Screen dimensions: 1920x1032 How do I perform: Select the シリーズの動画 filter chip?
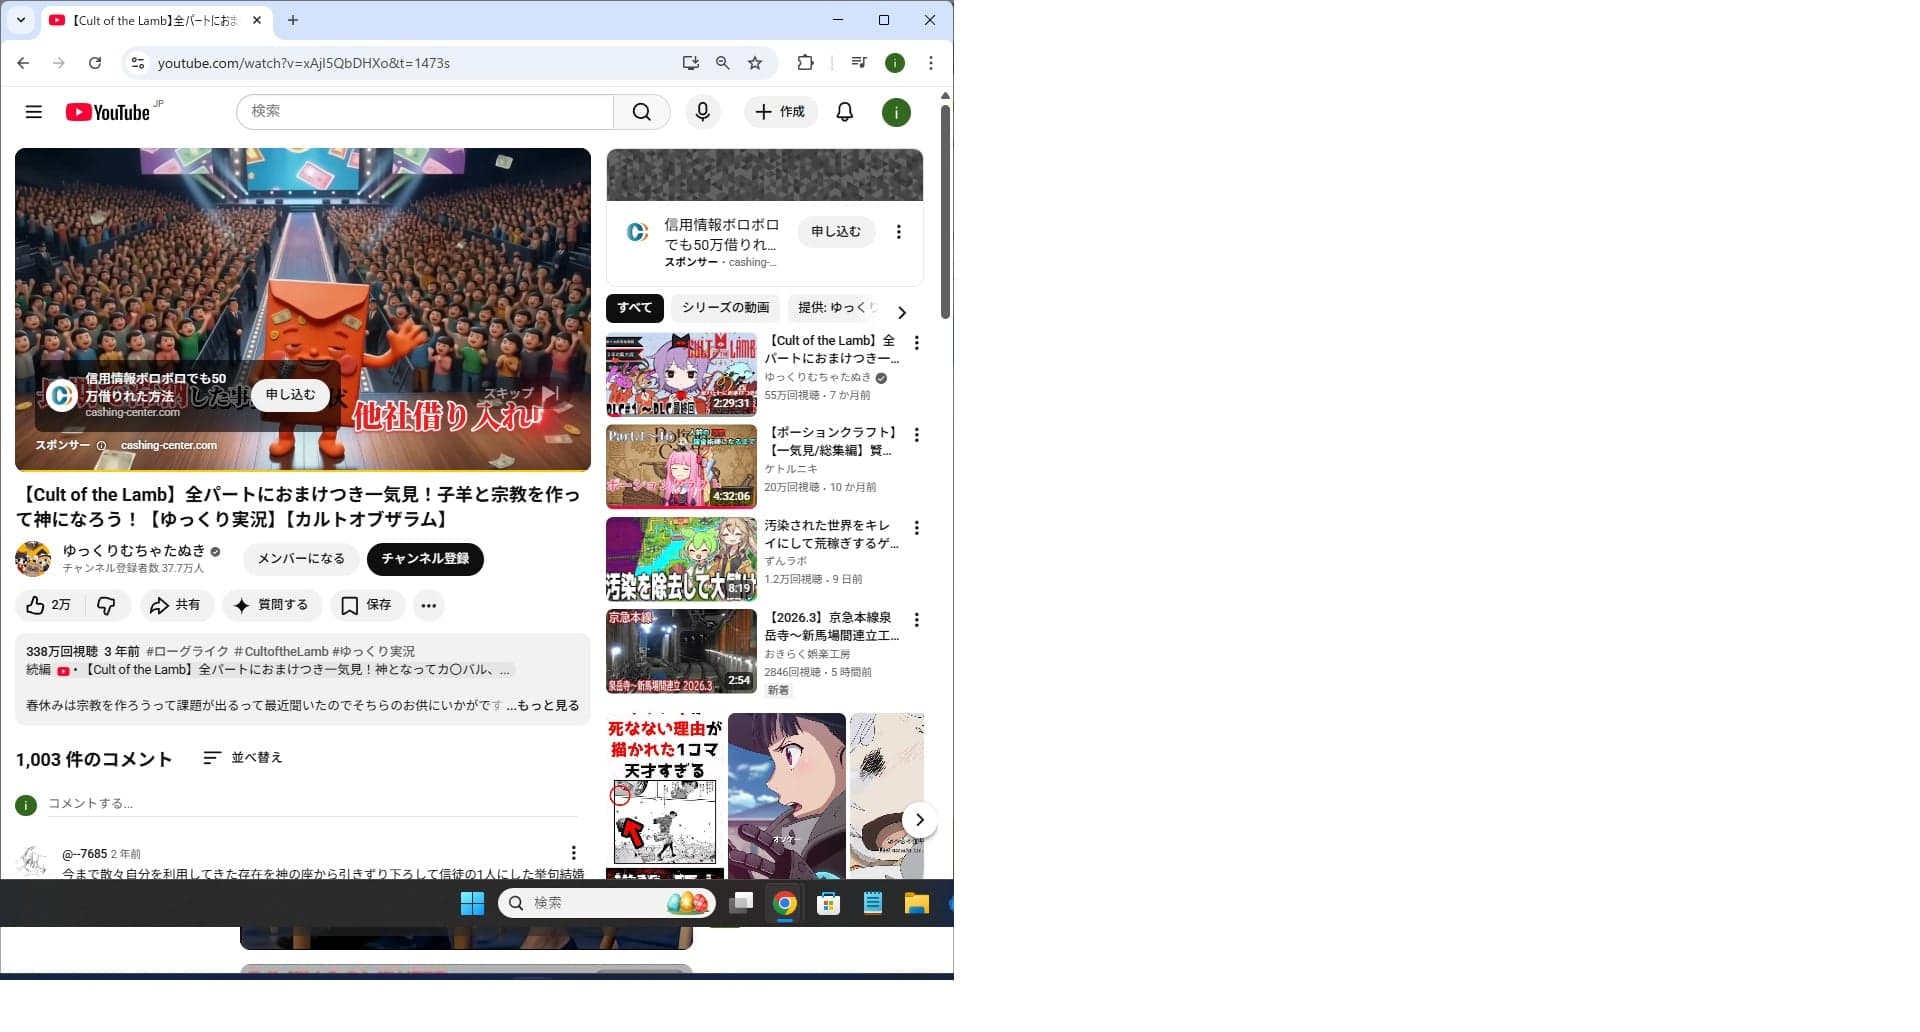click(x=726, y=308)
